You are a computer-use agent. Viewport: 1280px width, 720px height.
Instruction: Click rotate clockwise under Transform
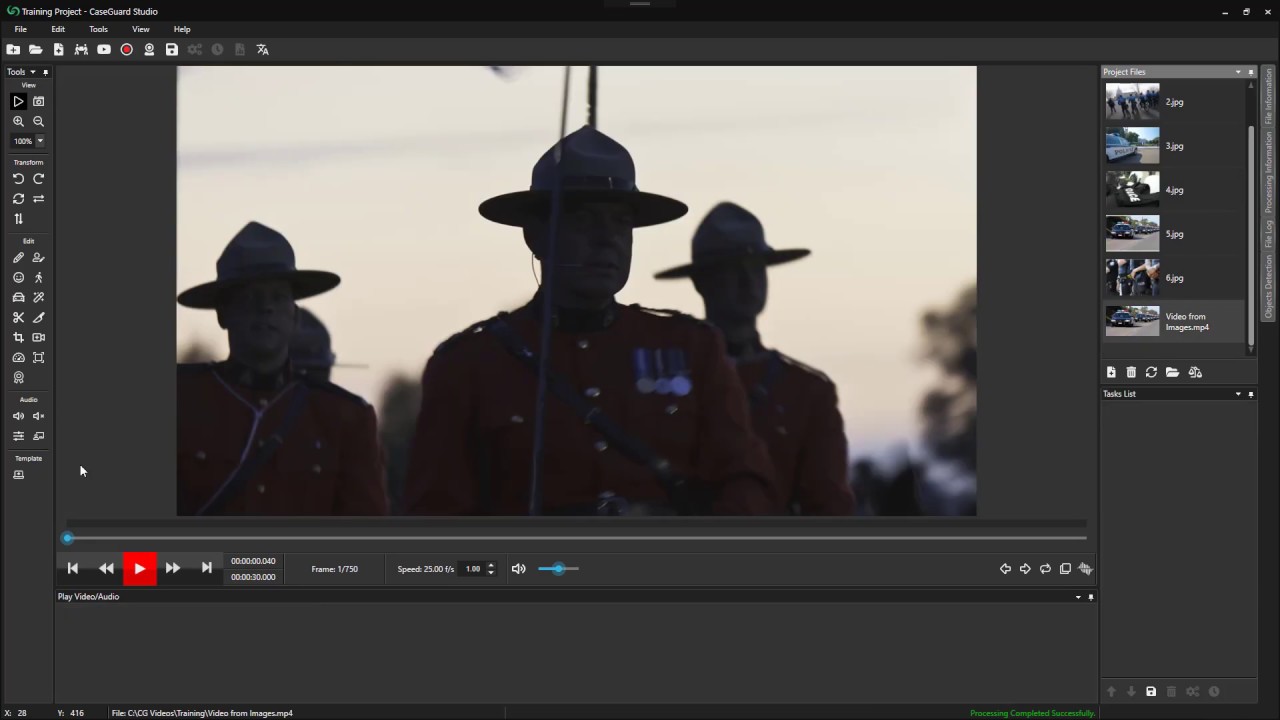39,179
